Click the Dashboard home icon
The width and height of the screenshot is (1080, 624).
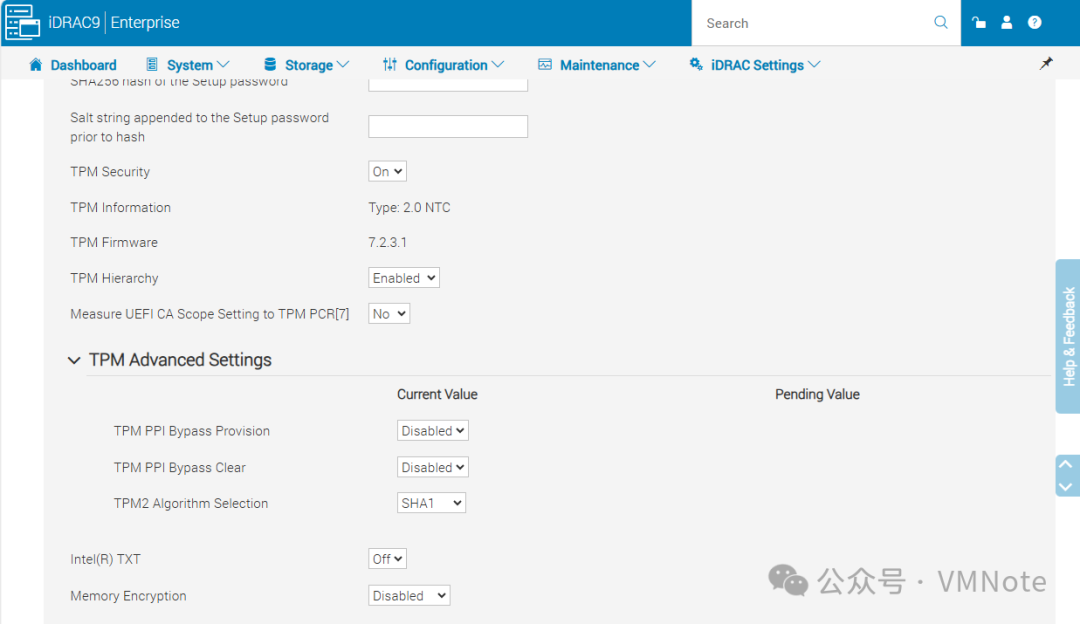36,65
